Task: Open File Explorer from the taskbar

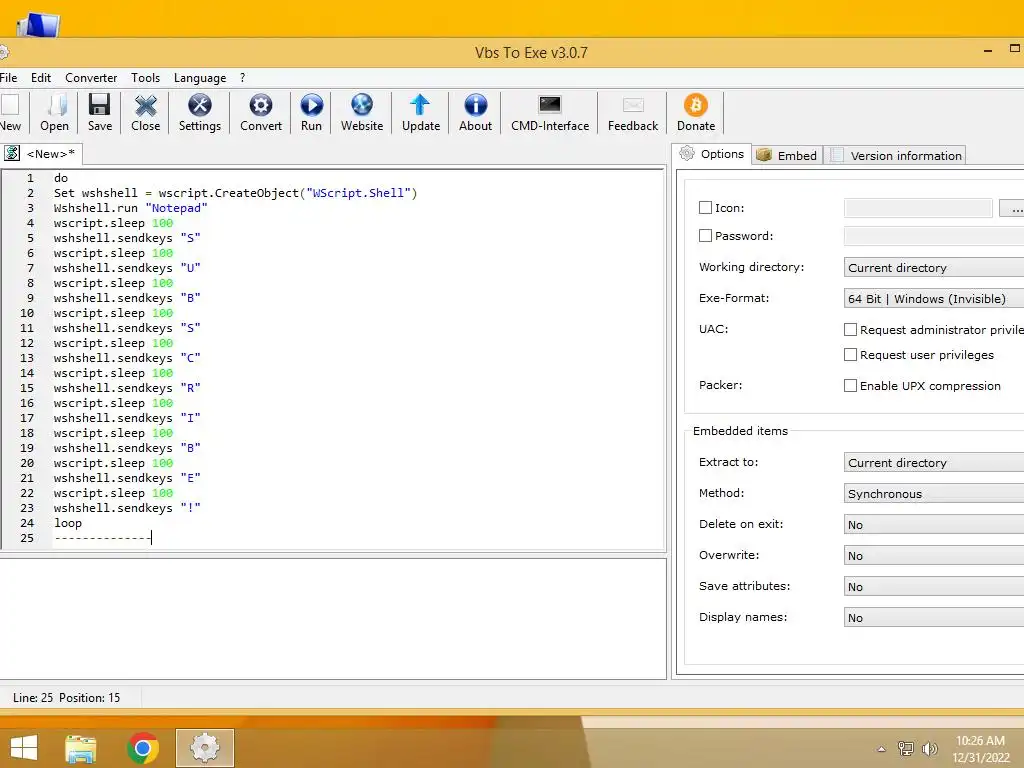Action: (x=81, y=748)
